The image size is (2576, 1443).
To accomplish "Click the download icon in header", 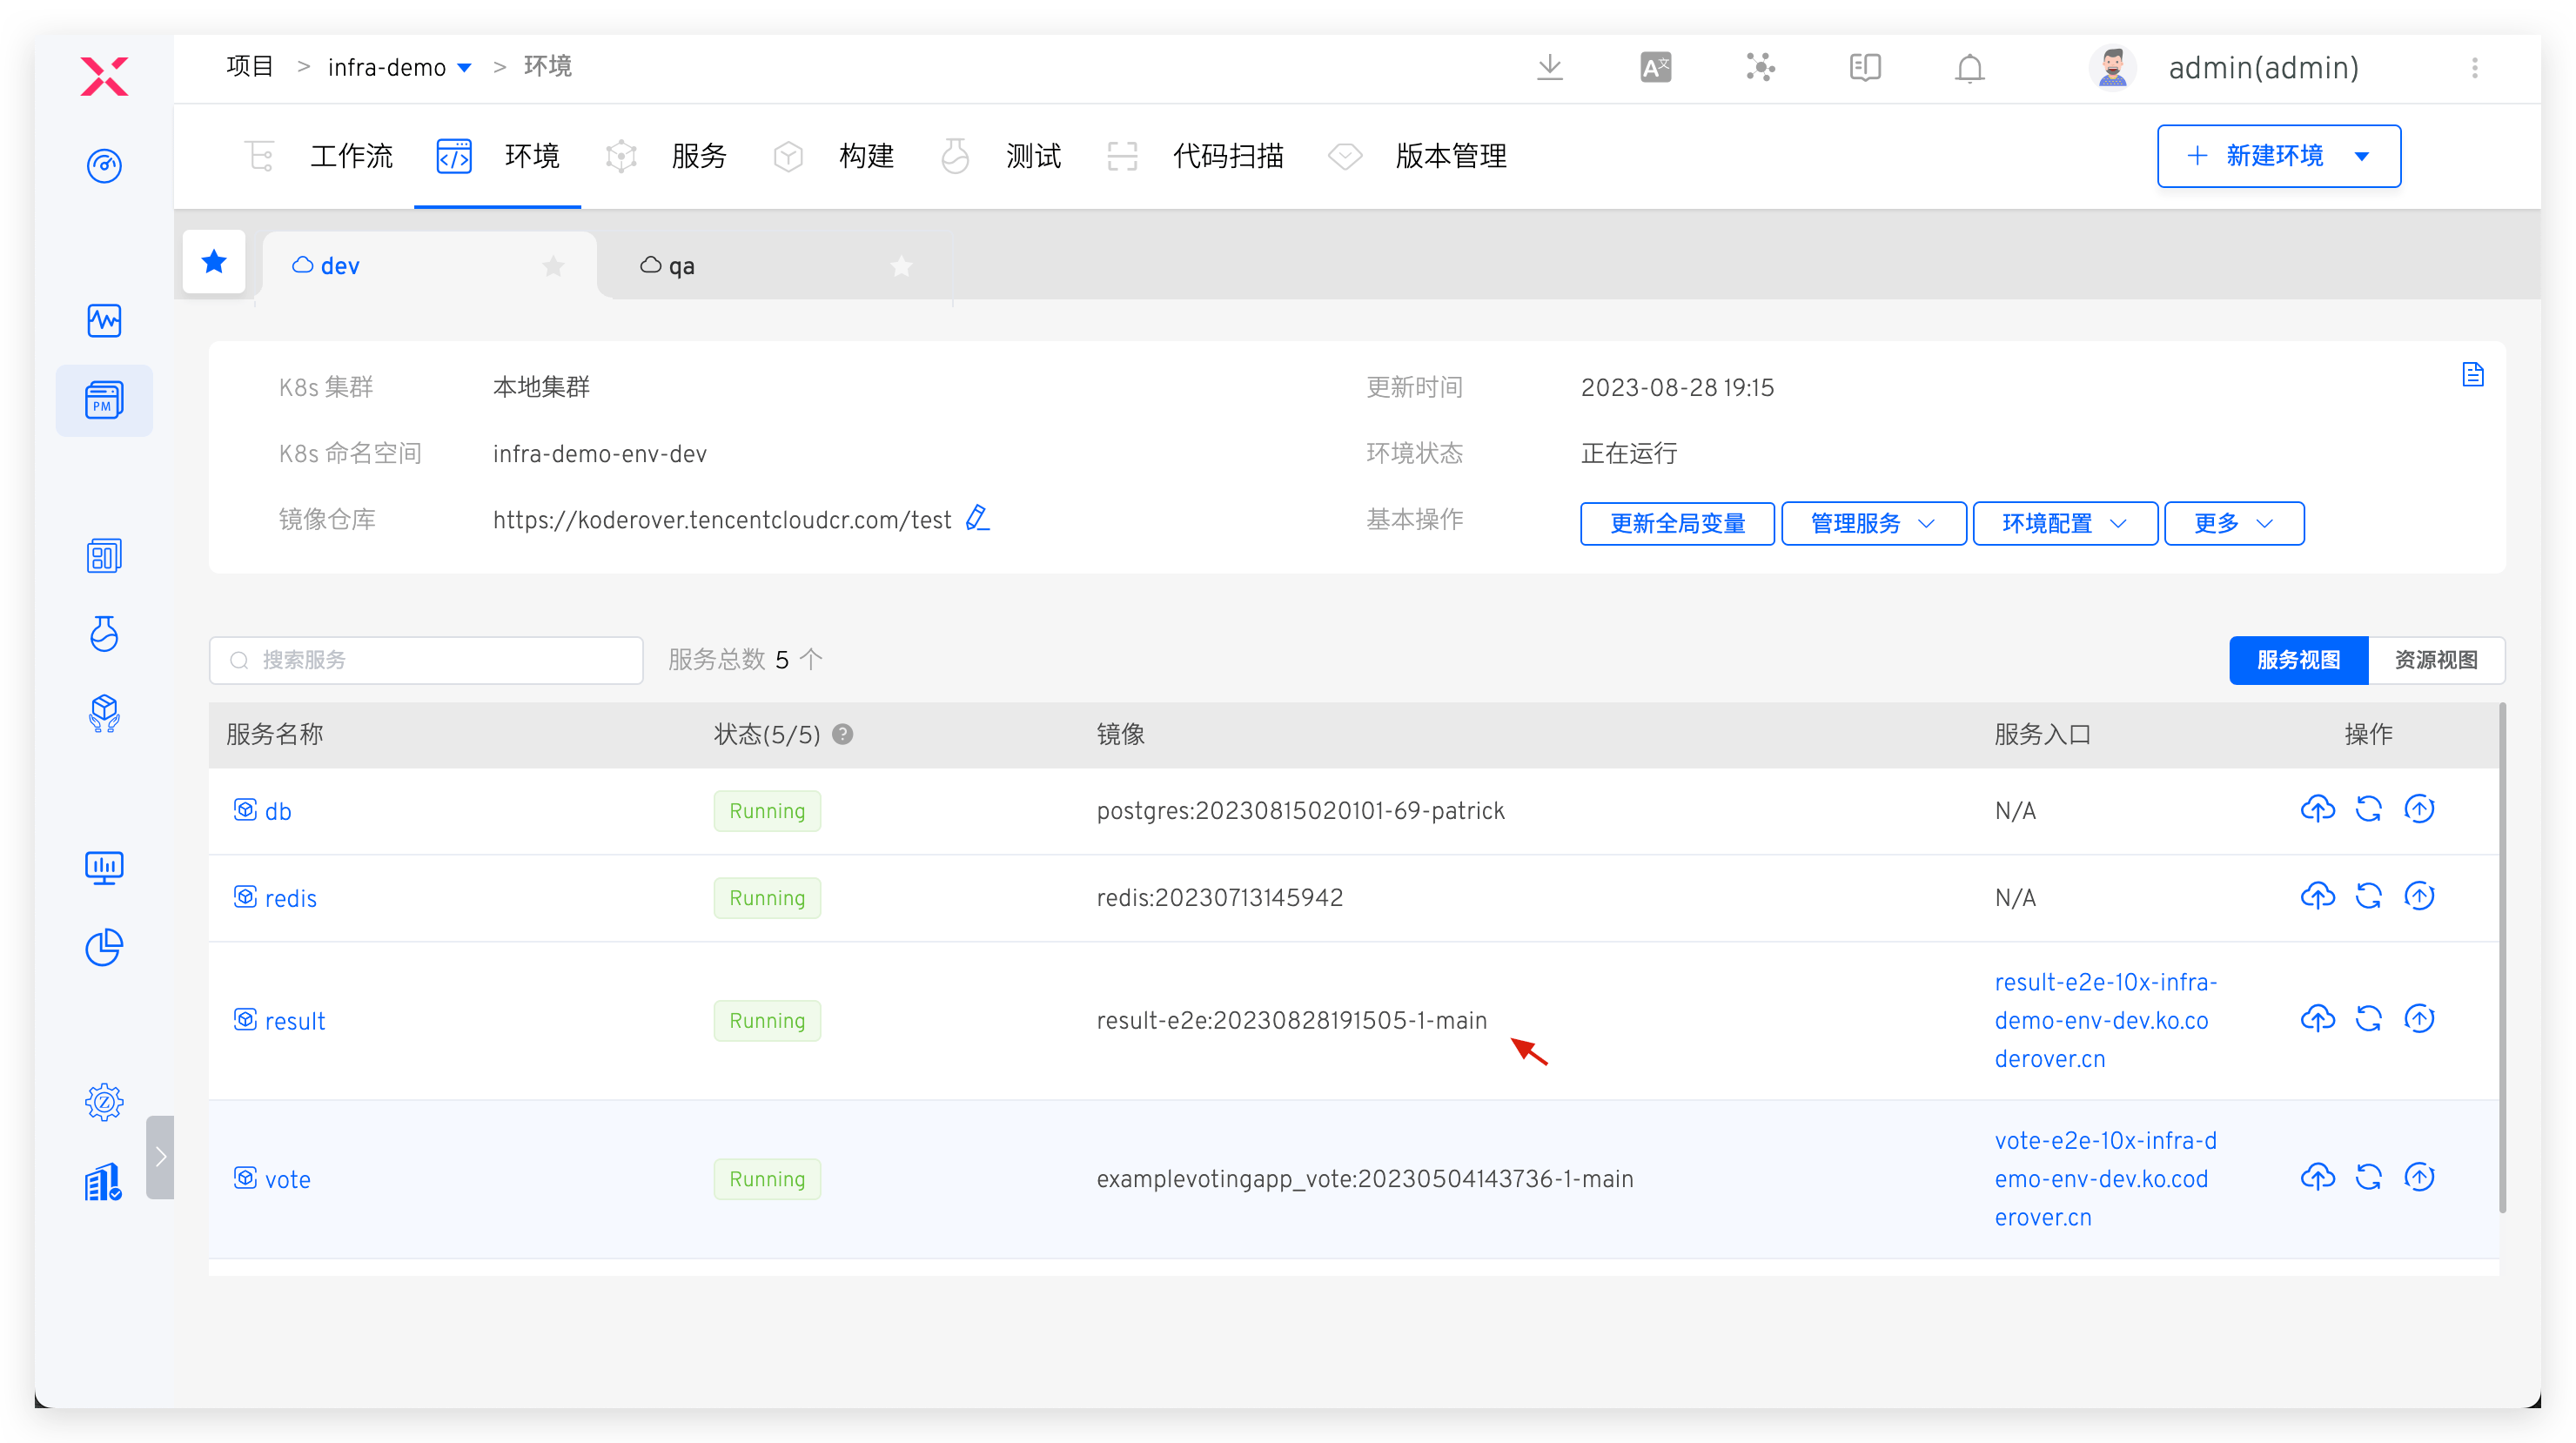I will 1549,68.
